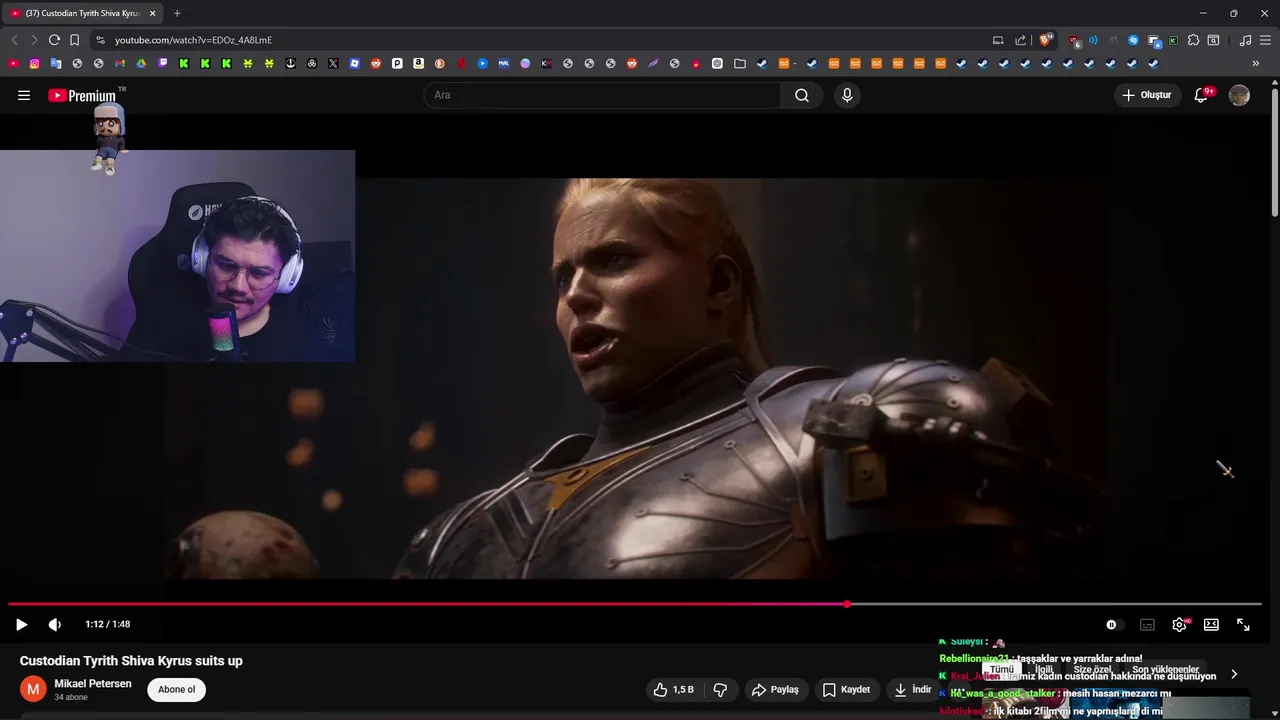Click the page vertical scrollbar
Image resolution: width=1280 pixels, height=720 pixels.
[1275, 150]
